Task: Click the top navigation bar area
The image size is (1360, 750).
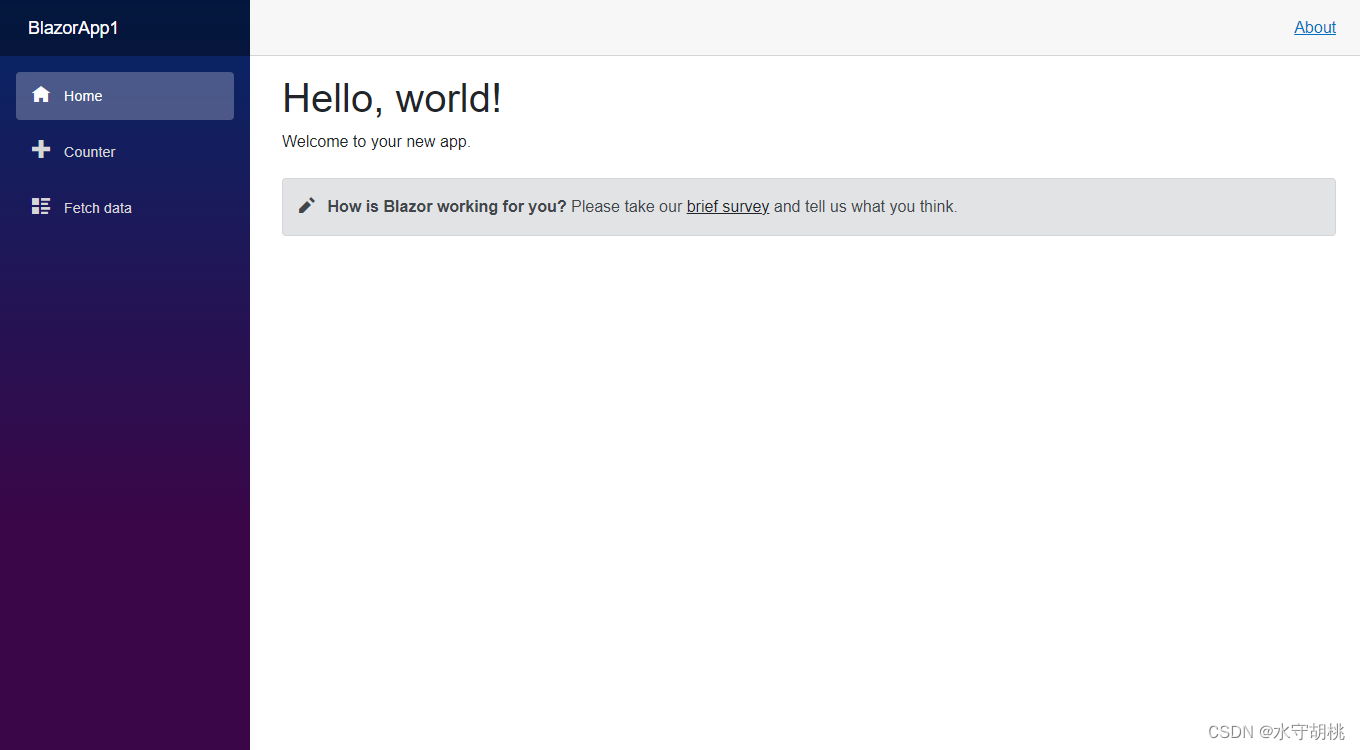Action: (x=700, y=27)
